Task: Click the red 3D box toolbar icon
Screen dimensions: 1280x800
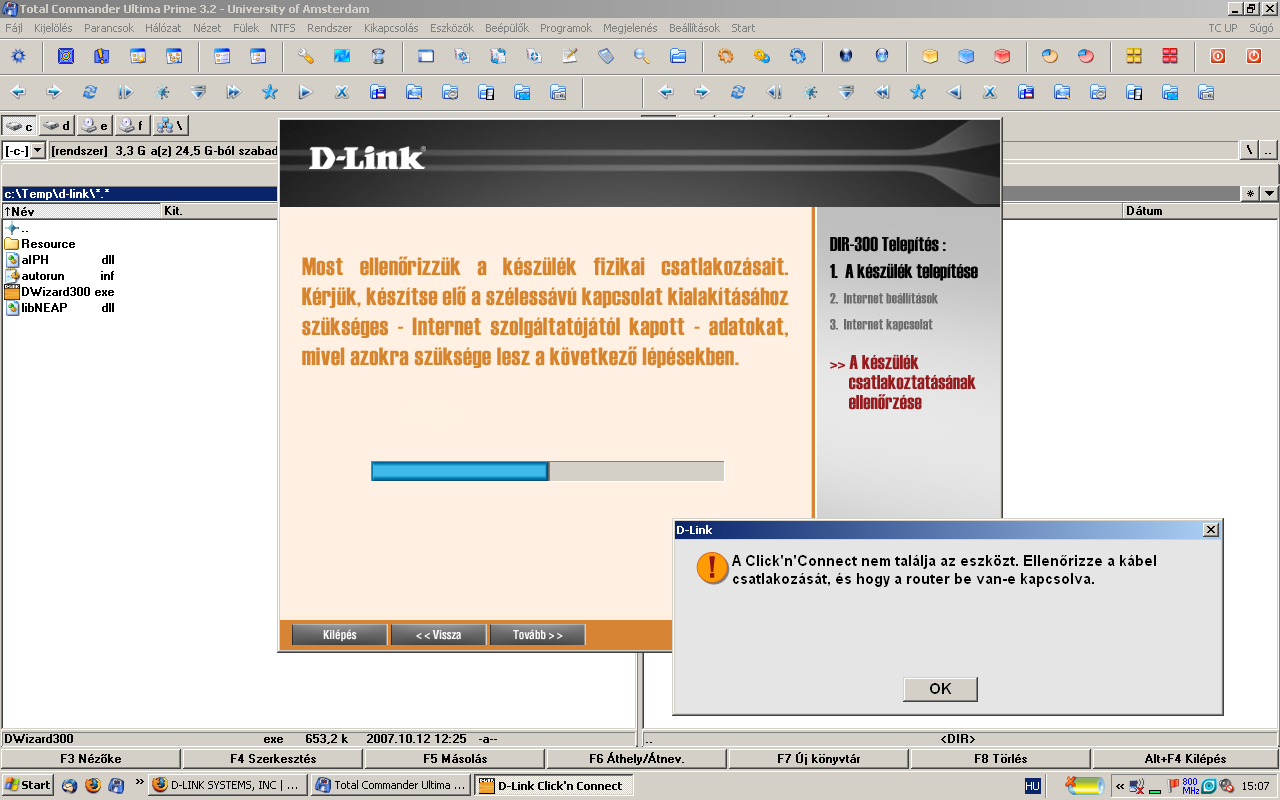Action: click(x=1002, y=56)
